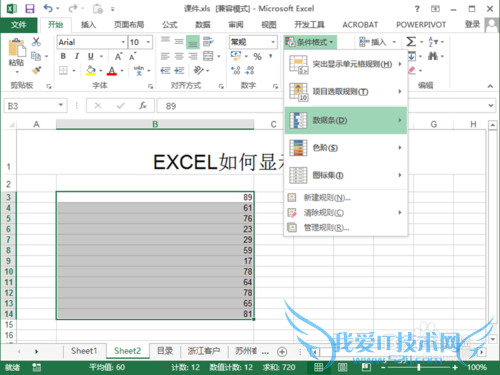
Task: Click the Cut scissors icon
Action: tap(36, 42)
